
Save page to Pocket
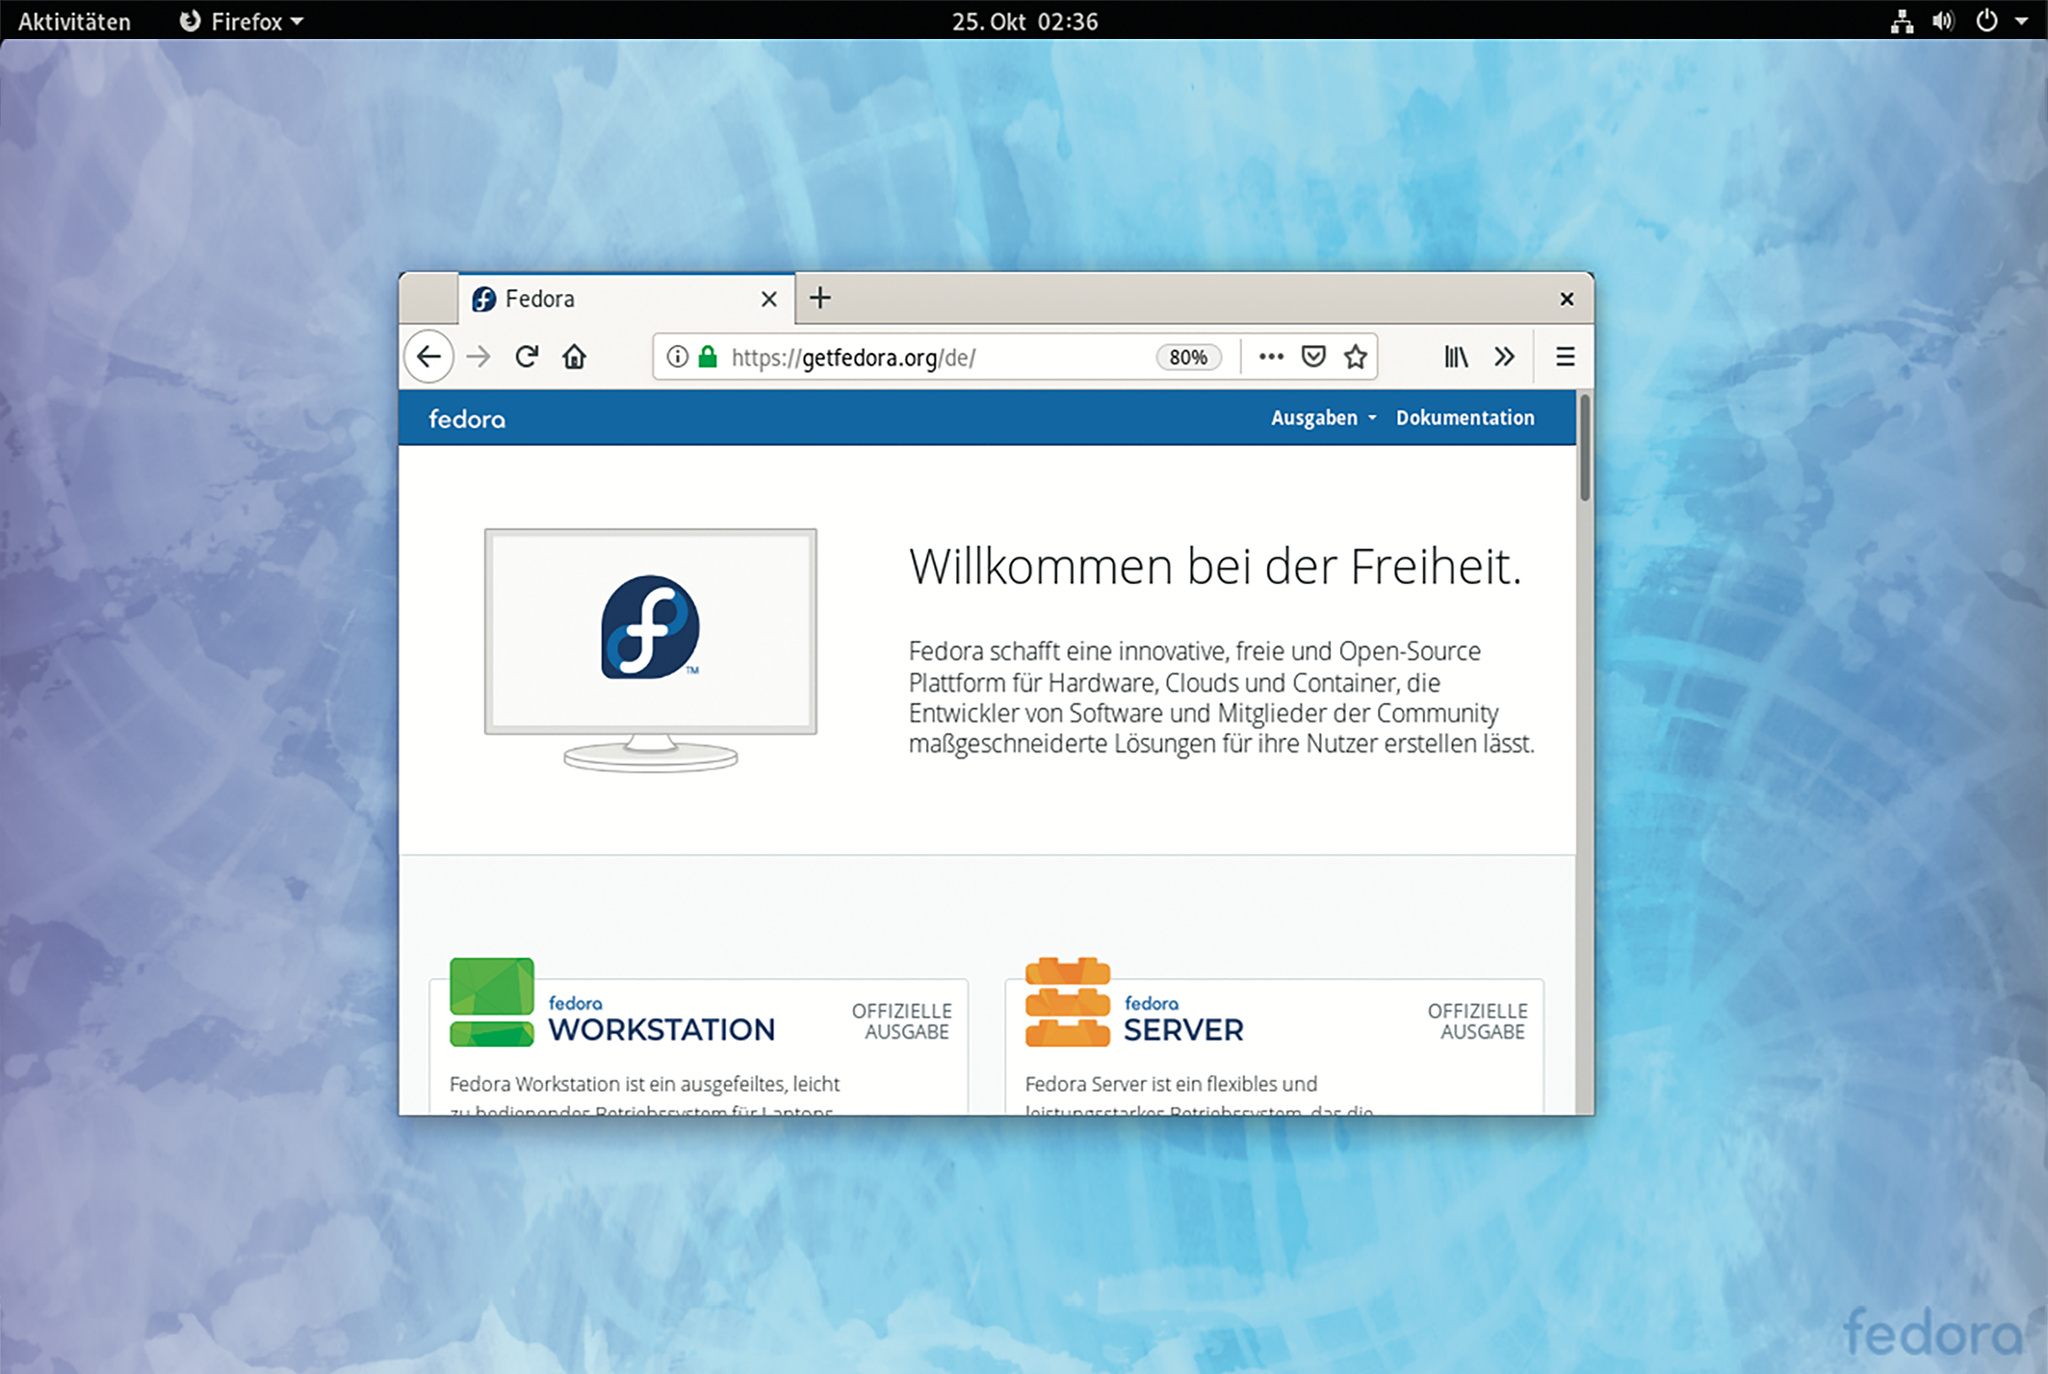[1313, 357]
